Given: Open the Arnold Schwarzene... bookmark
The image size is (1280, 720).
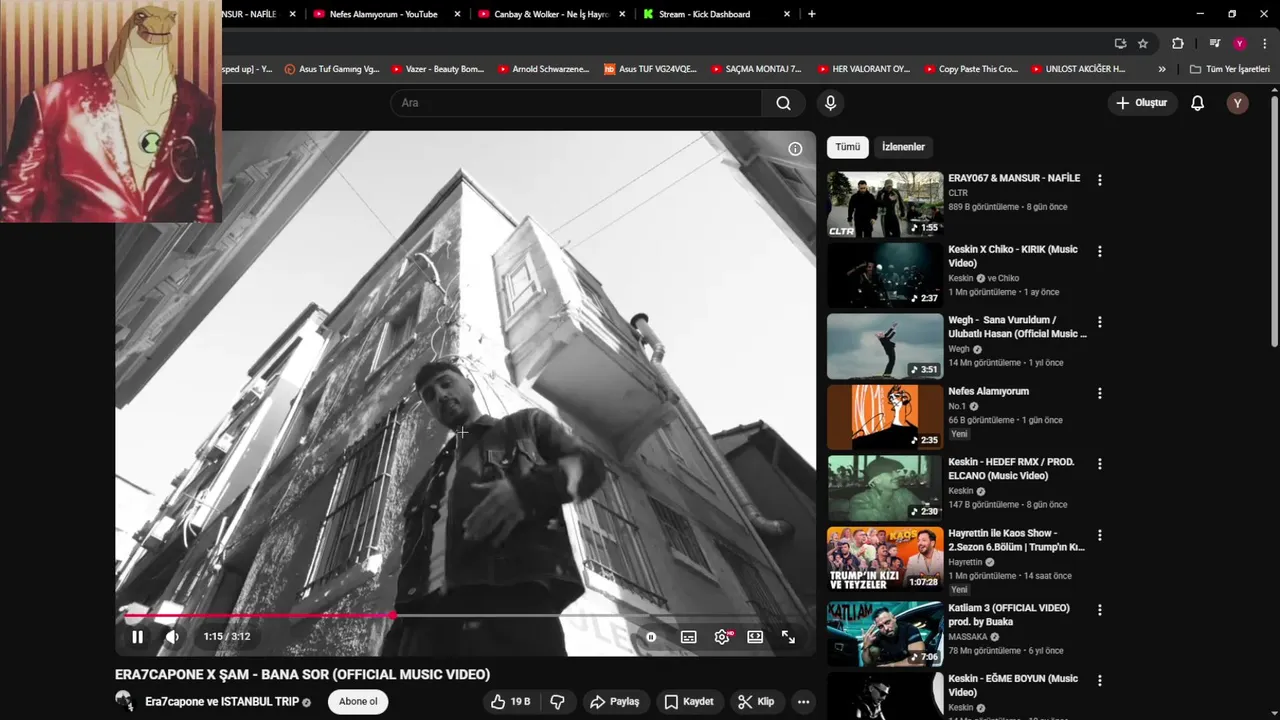Looking at the screenshot, I should (x=544, y=69).
